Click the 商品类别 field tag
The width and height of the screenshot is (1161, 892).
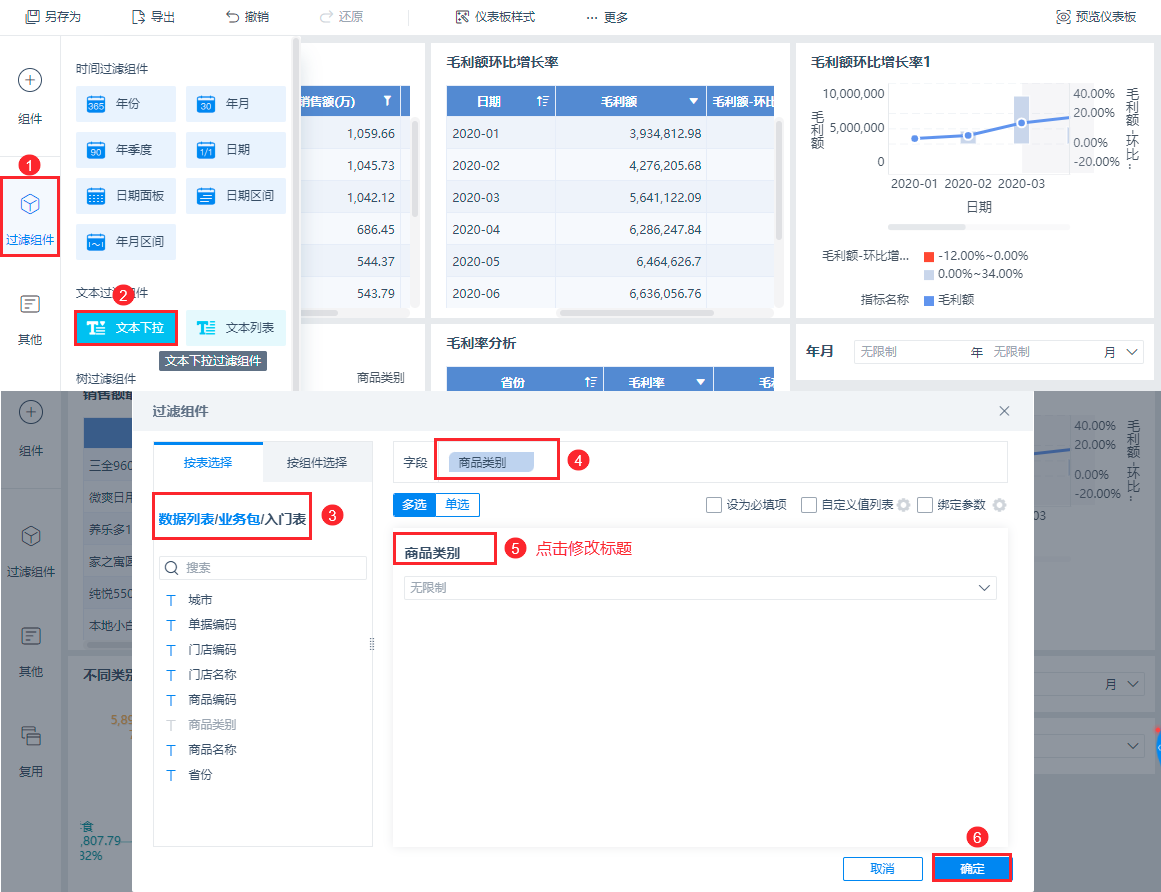(491, 463)
